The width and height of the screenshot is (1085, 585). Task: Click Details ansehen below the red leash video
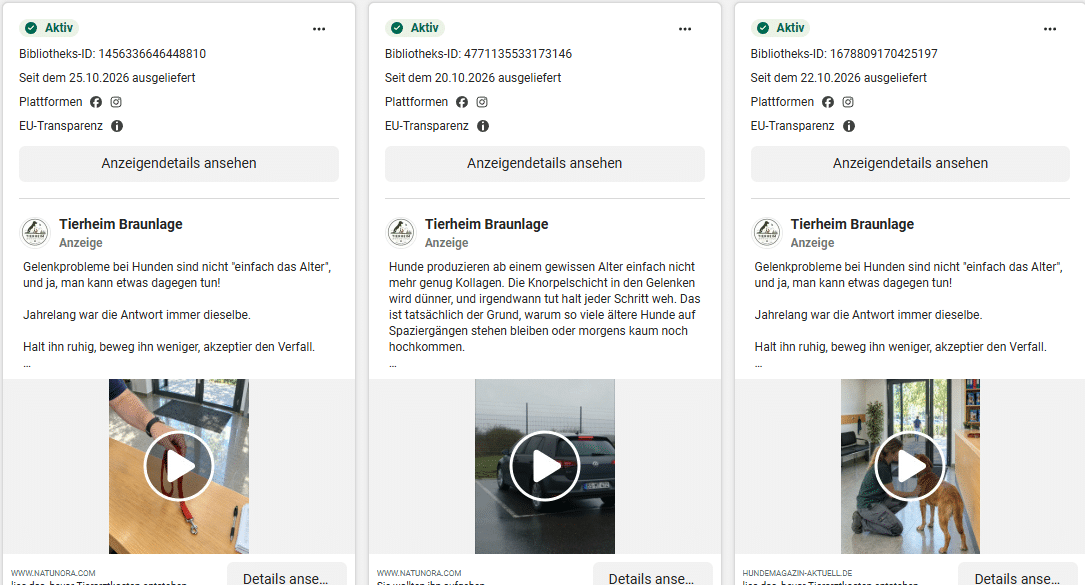[287, 575]
